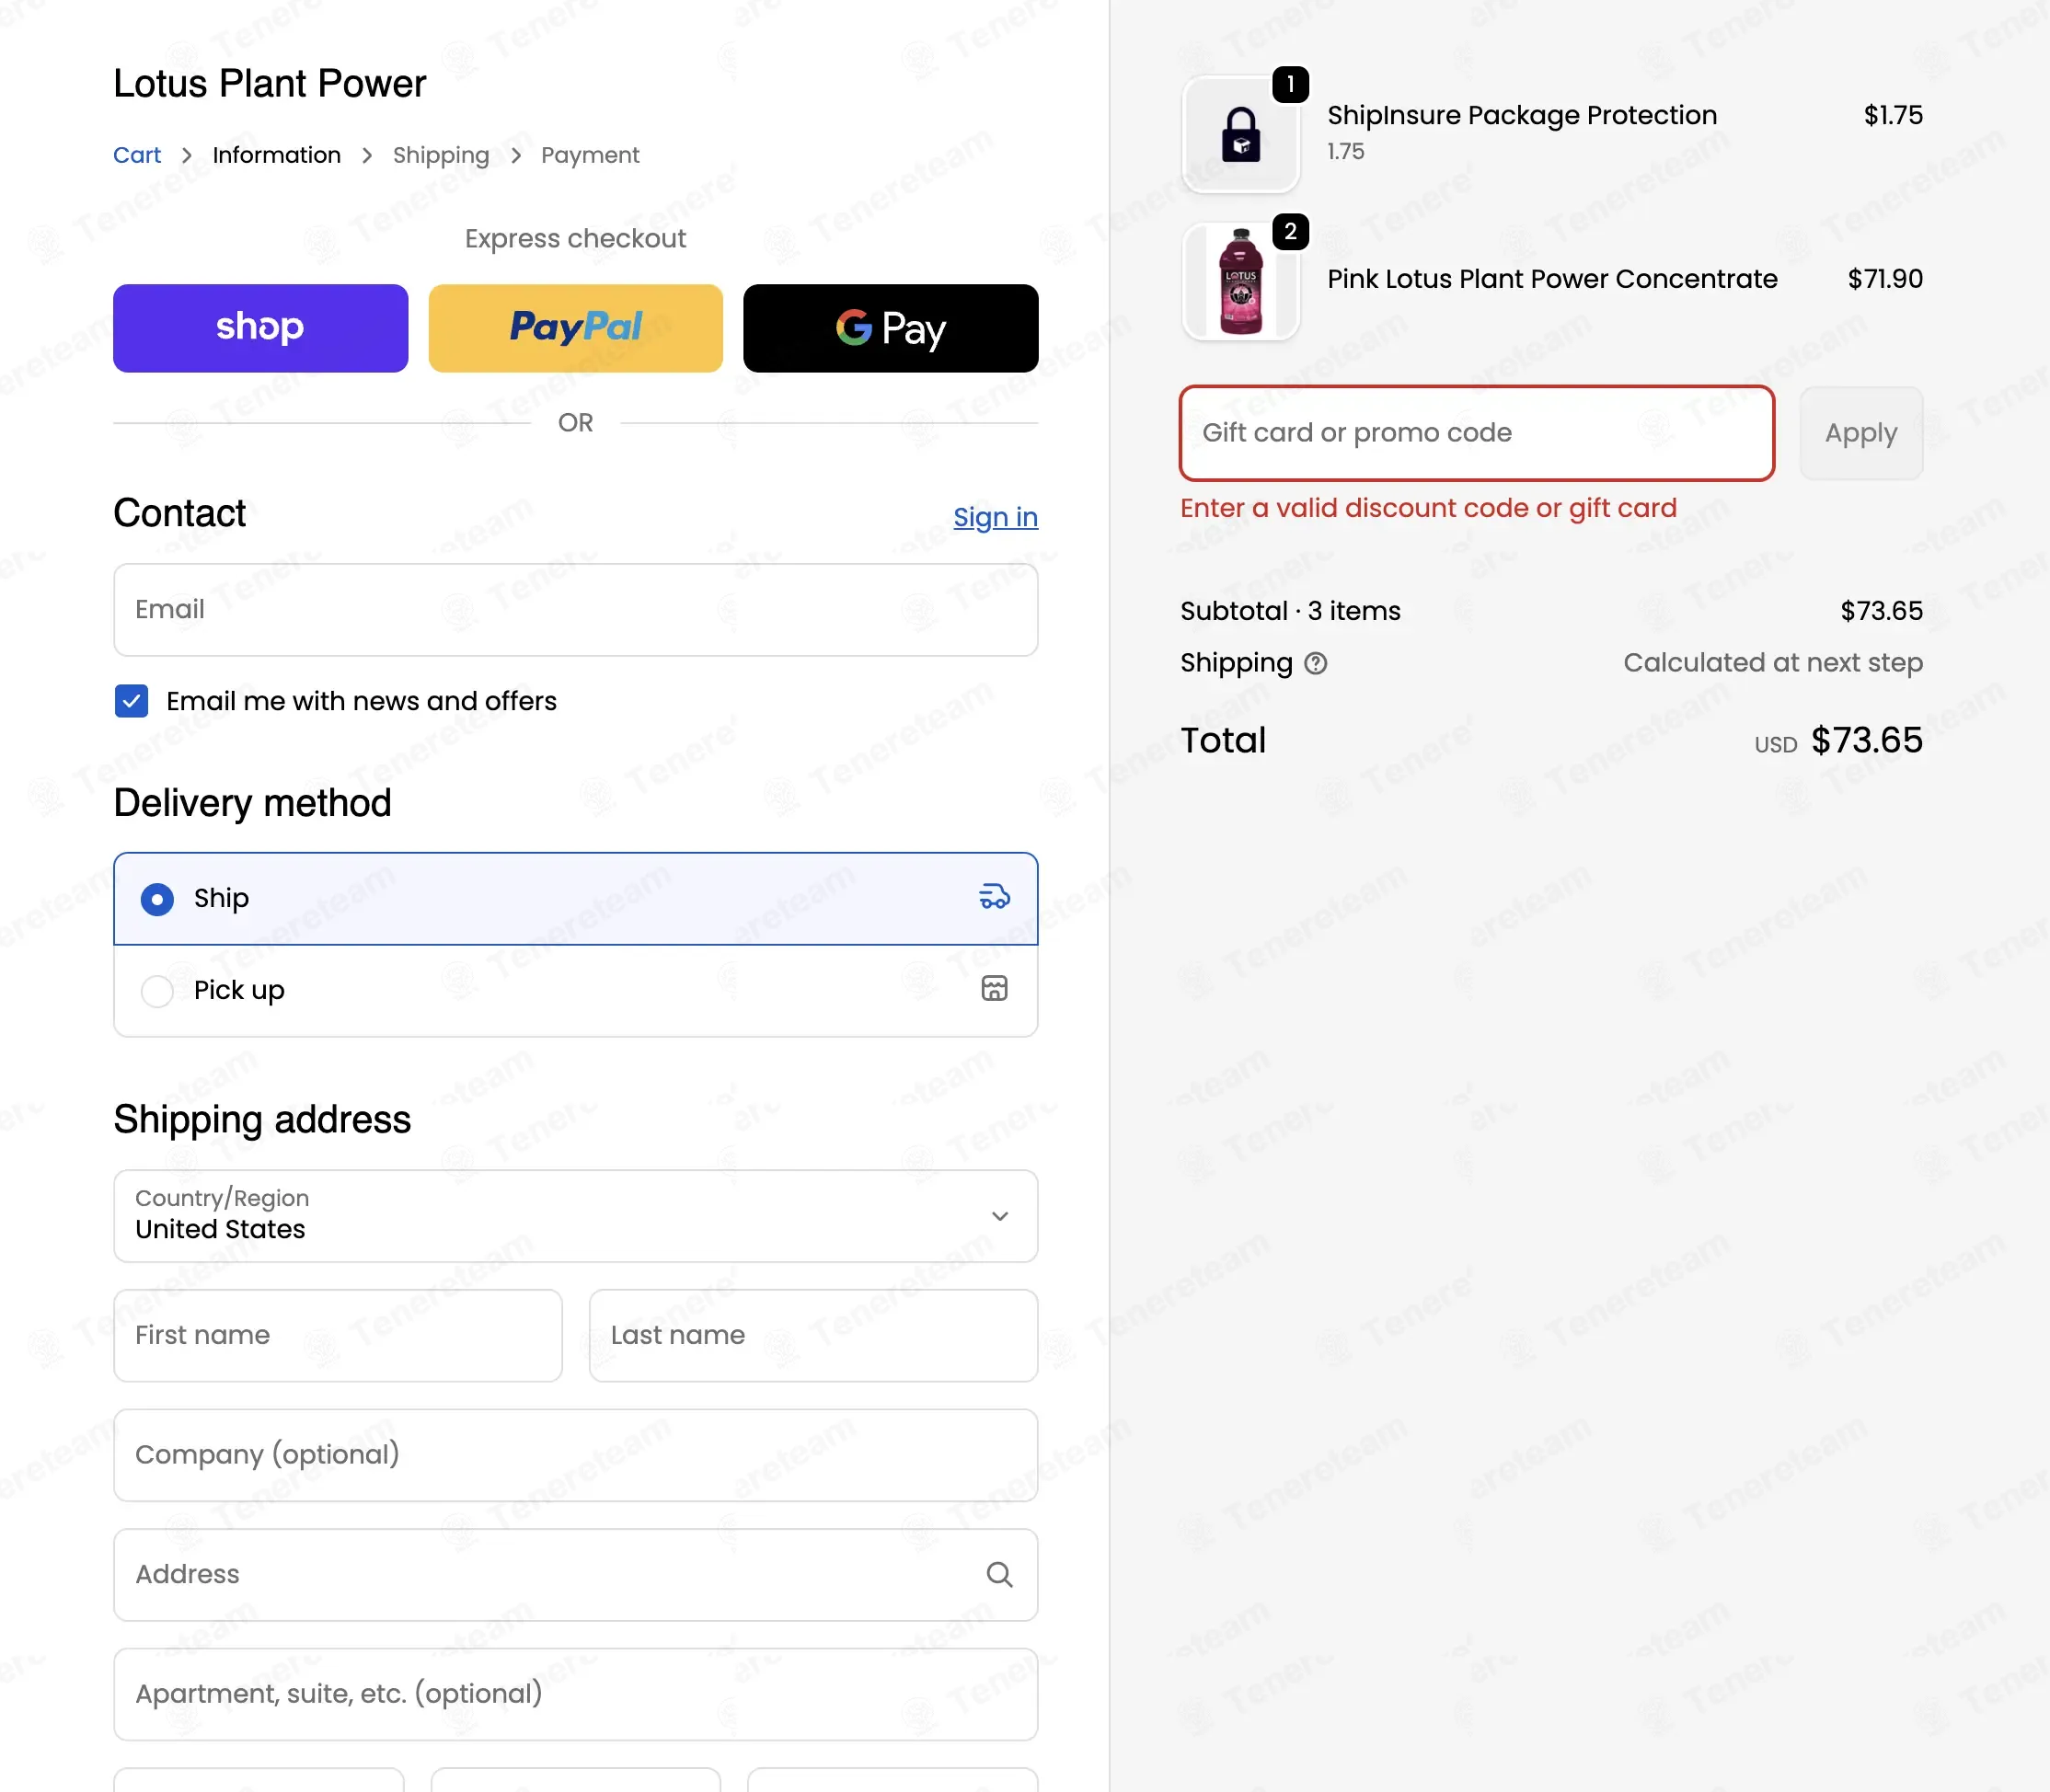Focus the gift card or promo code field

1477,433
